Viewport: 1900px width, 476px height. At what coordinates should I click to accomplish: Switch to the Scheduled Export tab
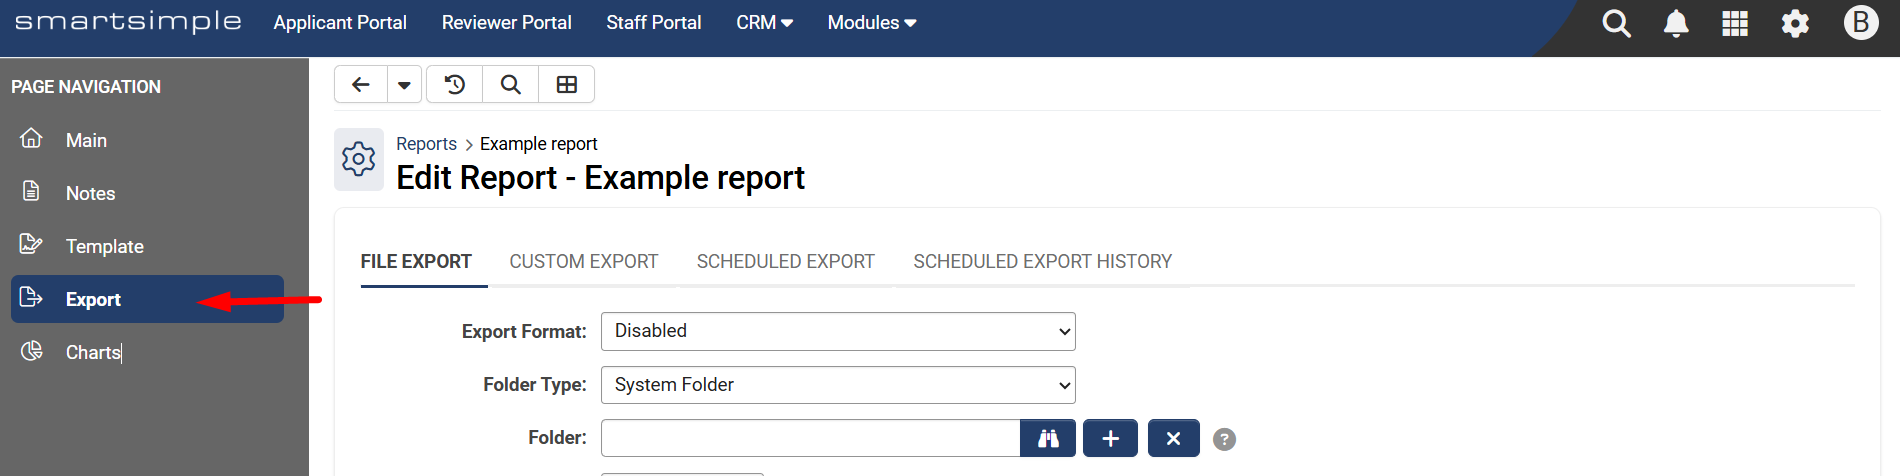point(786,262)
